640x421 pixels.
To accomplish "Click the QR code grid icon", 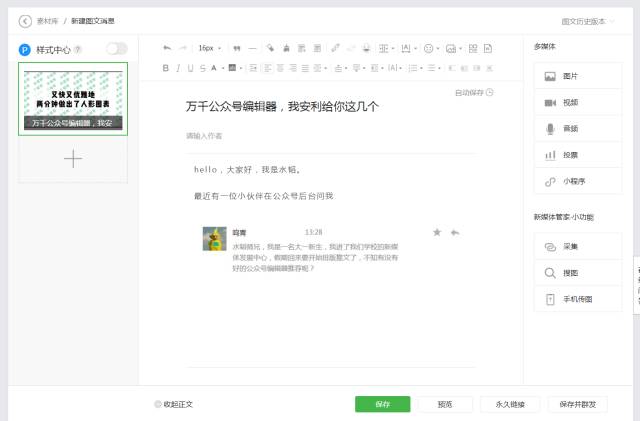I will coord(473,49).
